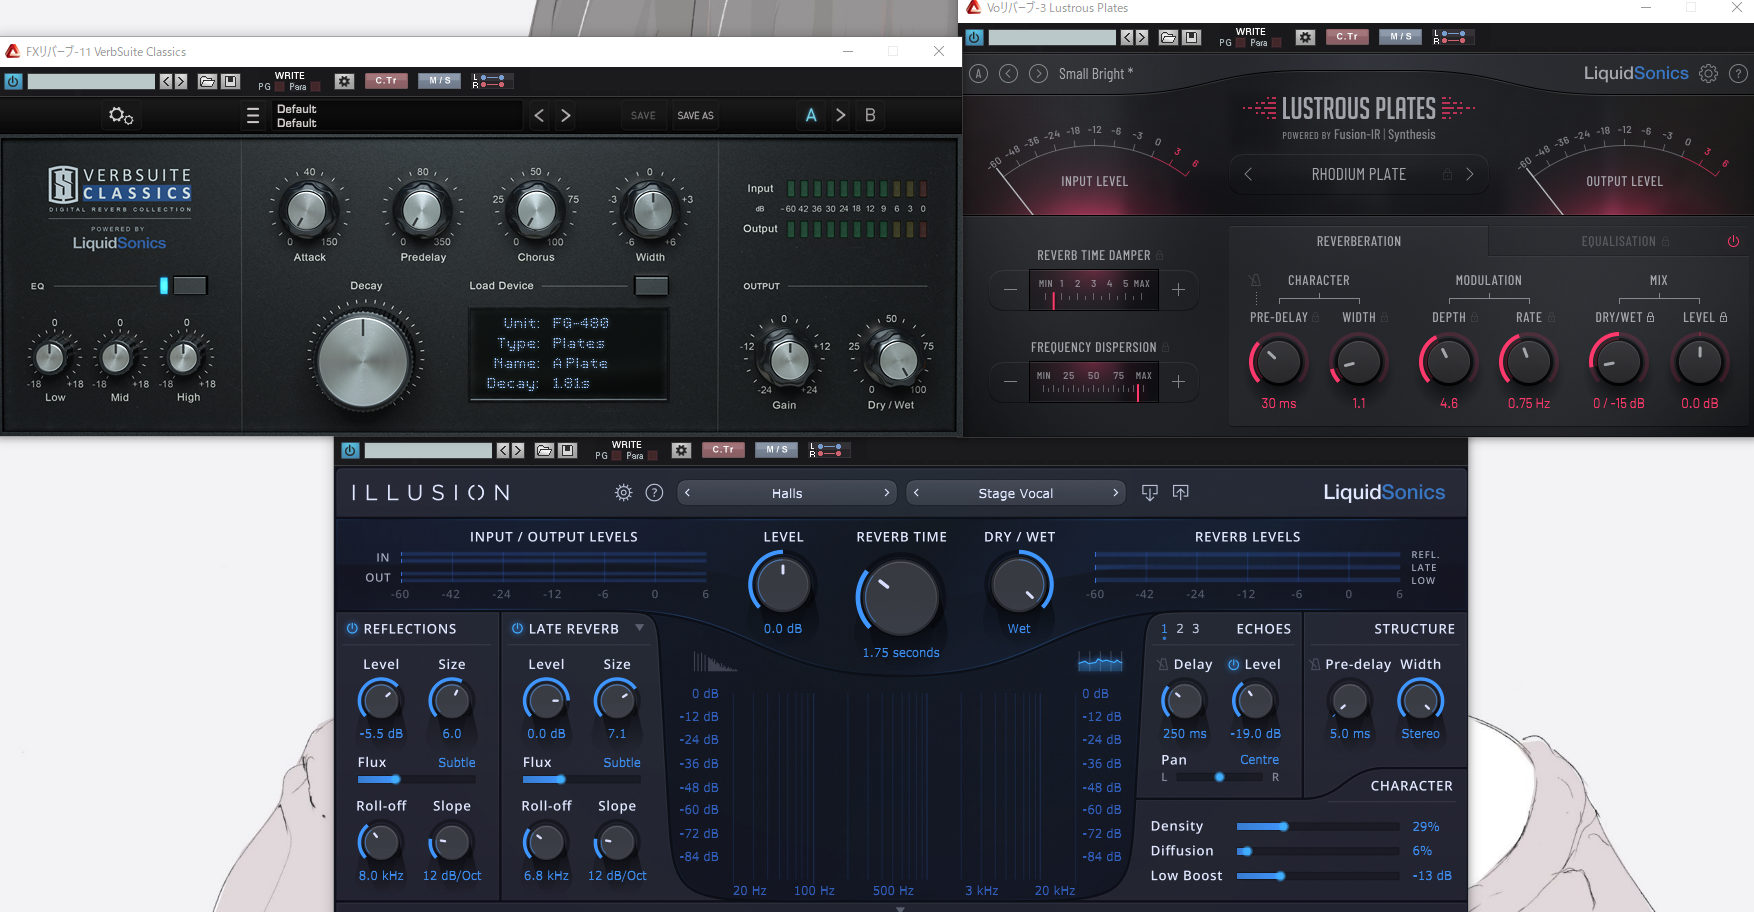This screenshot has height=912, width=1754.
Task: Open the Illusion settings gear icon
Action: (x=624, y=492)
